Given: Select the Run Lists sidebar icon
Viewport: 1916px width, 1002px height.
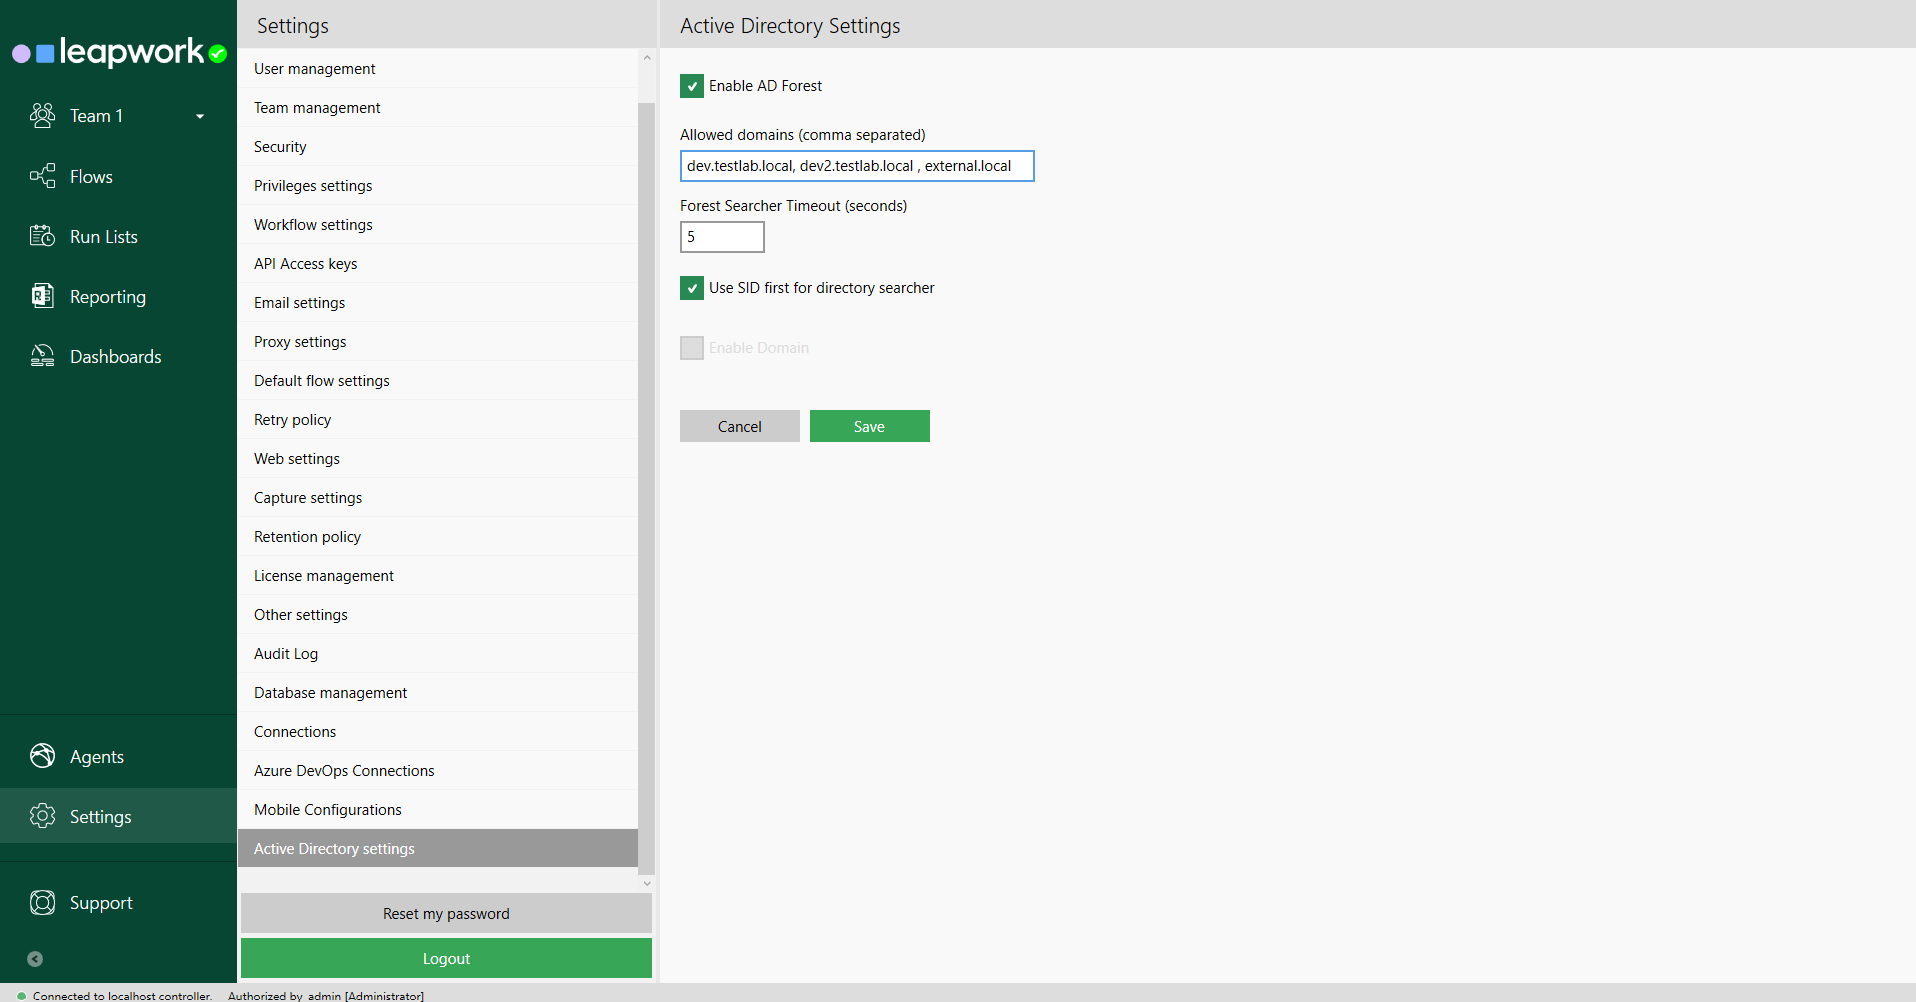Looking at the screenshot, I should click(43, 236).
